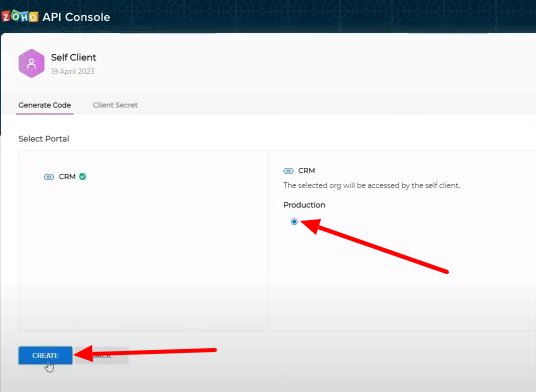This screenshot has height=392, width=536.
Task: Switch to the Generate Code tab
Action: coord(45,105)
